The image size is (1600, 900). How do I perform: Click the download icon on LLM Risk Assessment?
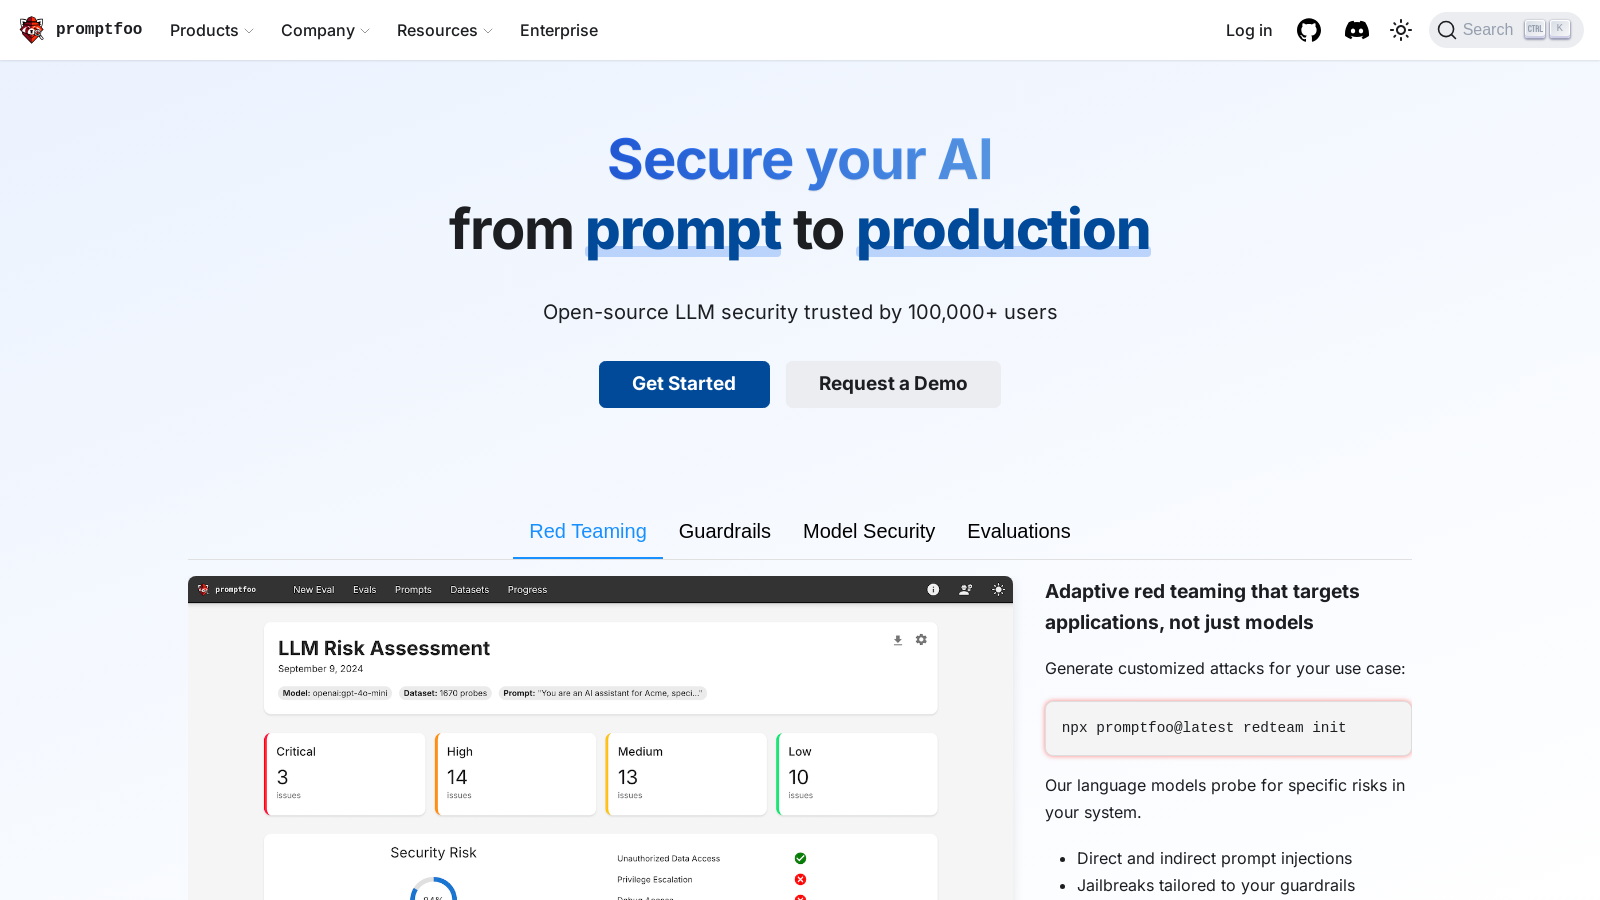tap(897, 640)
